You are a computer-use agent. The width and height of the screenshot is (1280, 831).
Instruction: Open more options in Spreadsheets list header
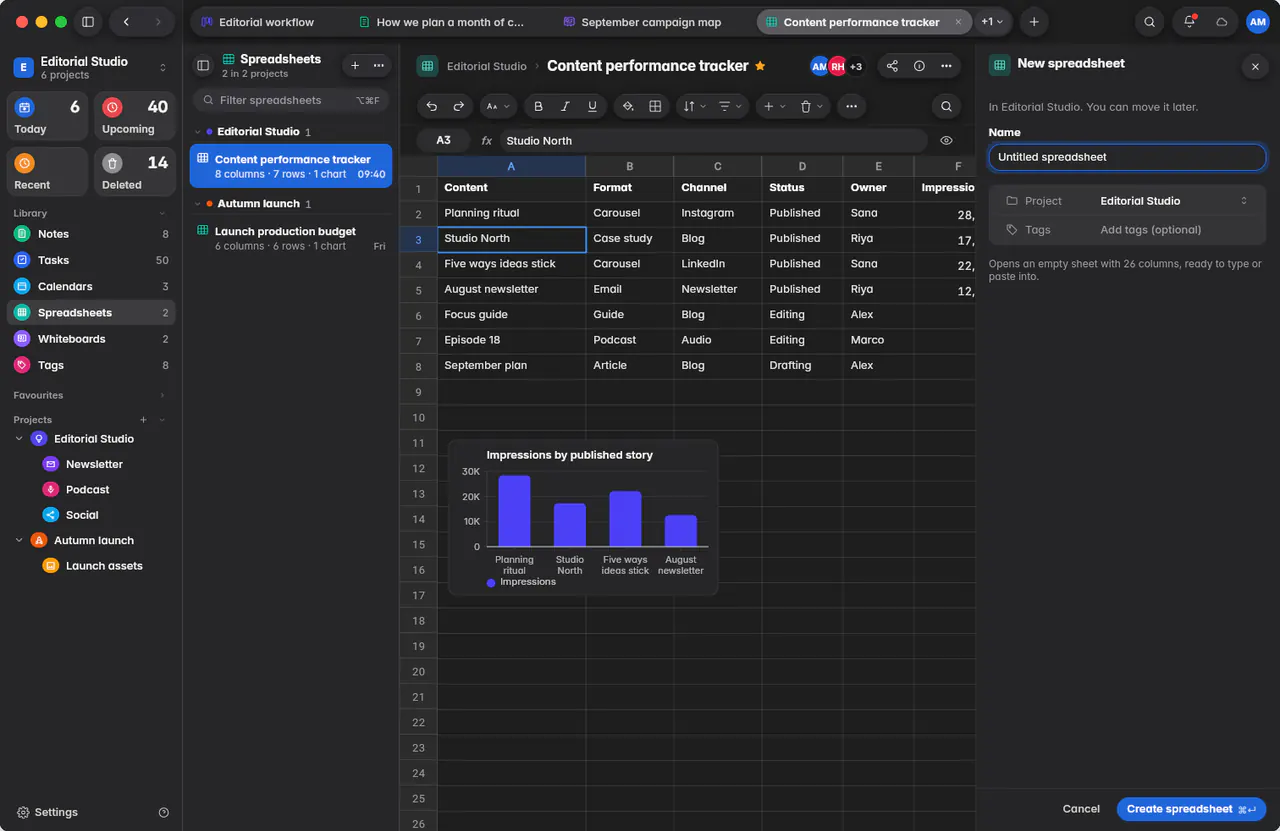(x=379, y=66)
